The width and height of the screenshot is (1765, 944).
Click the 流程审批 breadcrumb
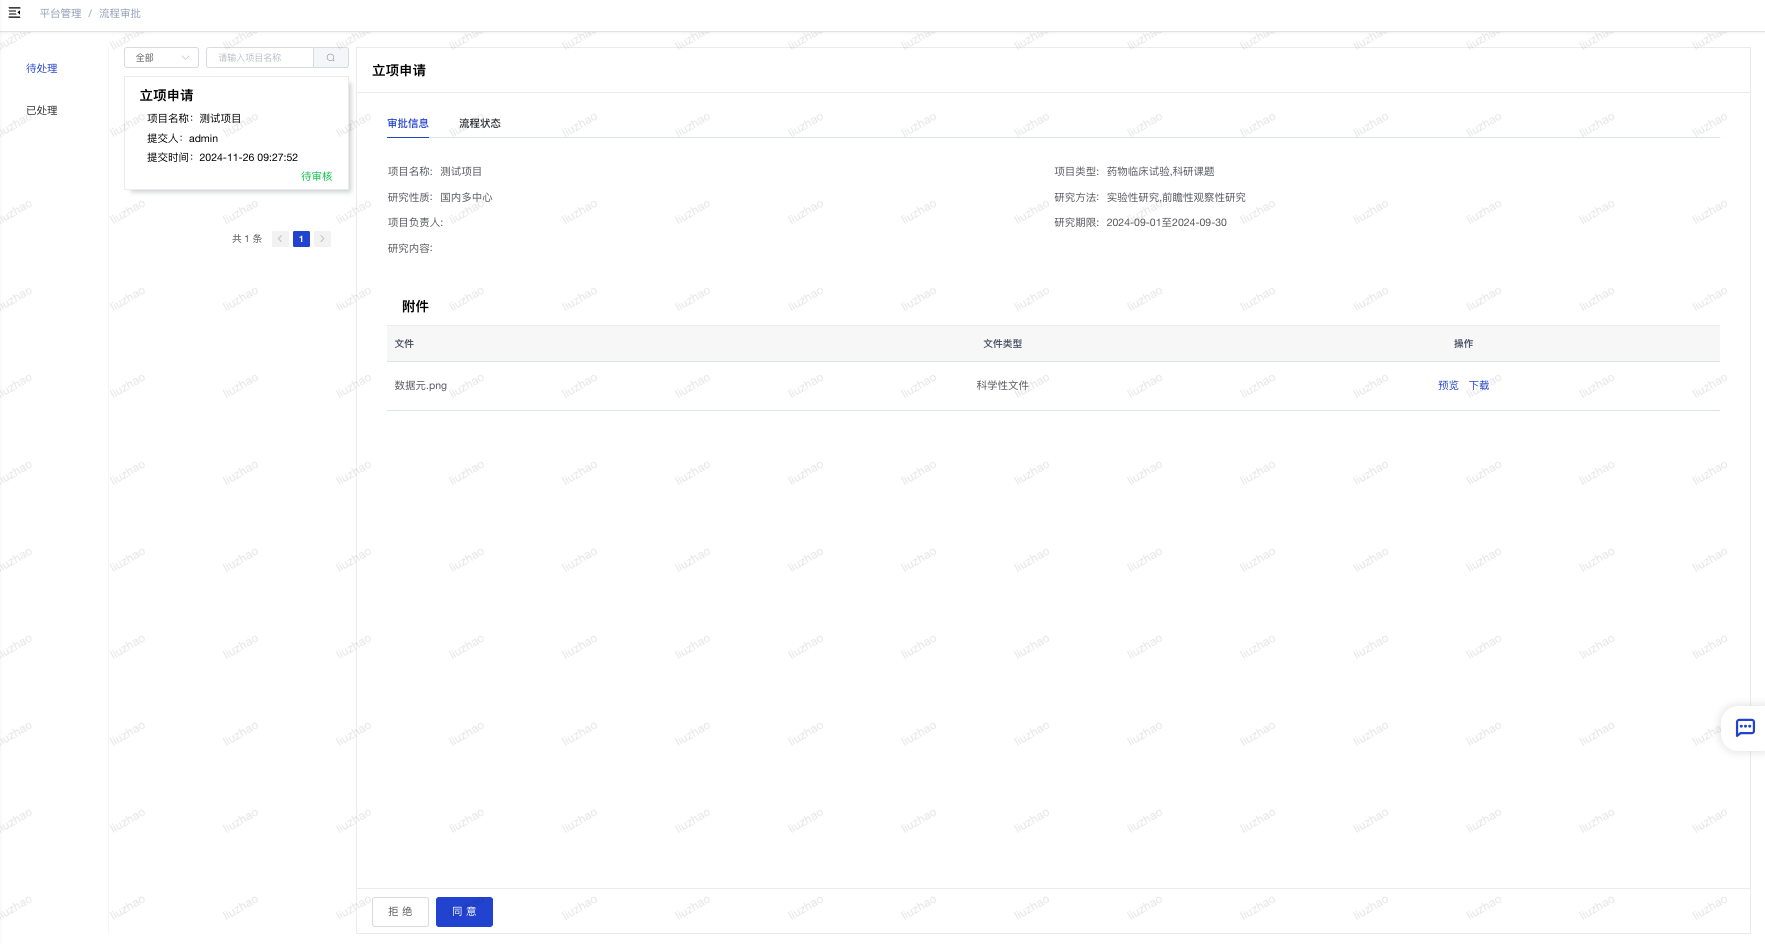[120, 14]
